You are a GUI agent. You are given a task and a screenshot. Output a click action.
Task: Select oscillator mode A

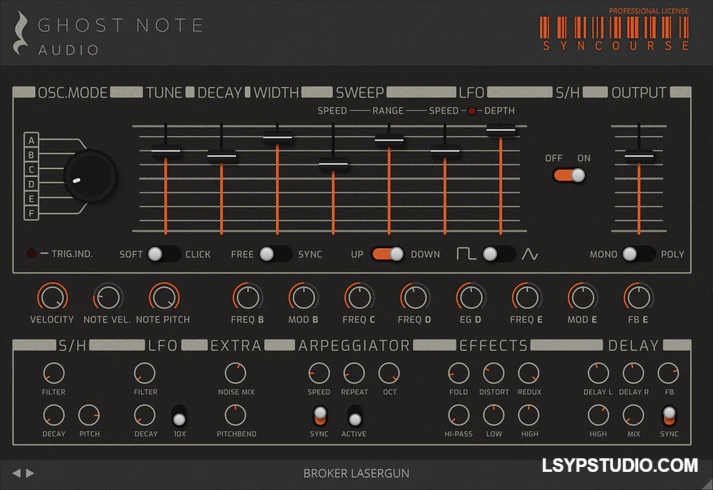point(31,140)
